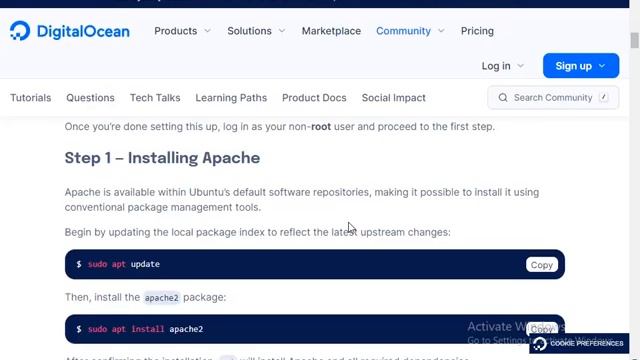640x360 pixels.
Task: Open Product Docs link
Action: [314, 98]
